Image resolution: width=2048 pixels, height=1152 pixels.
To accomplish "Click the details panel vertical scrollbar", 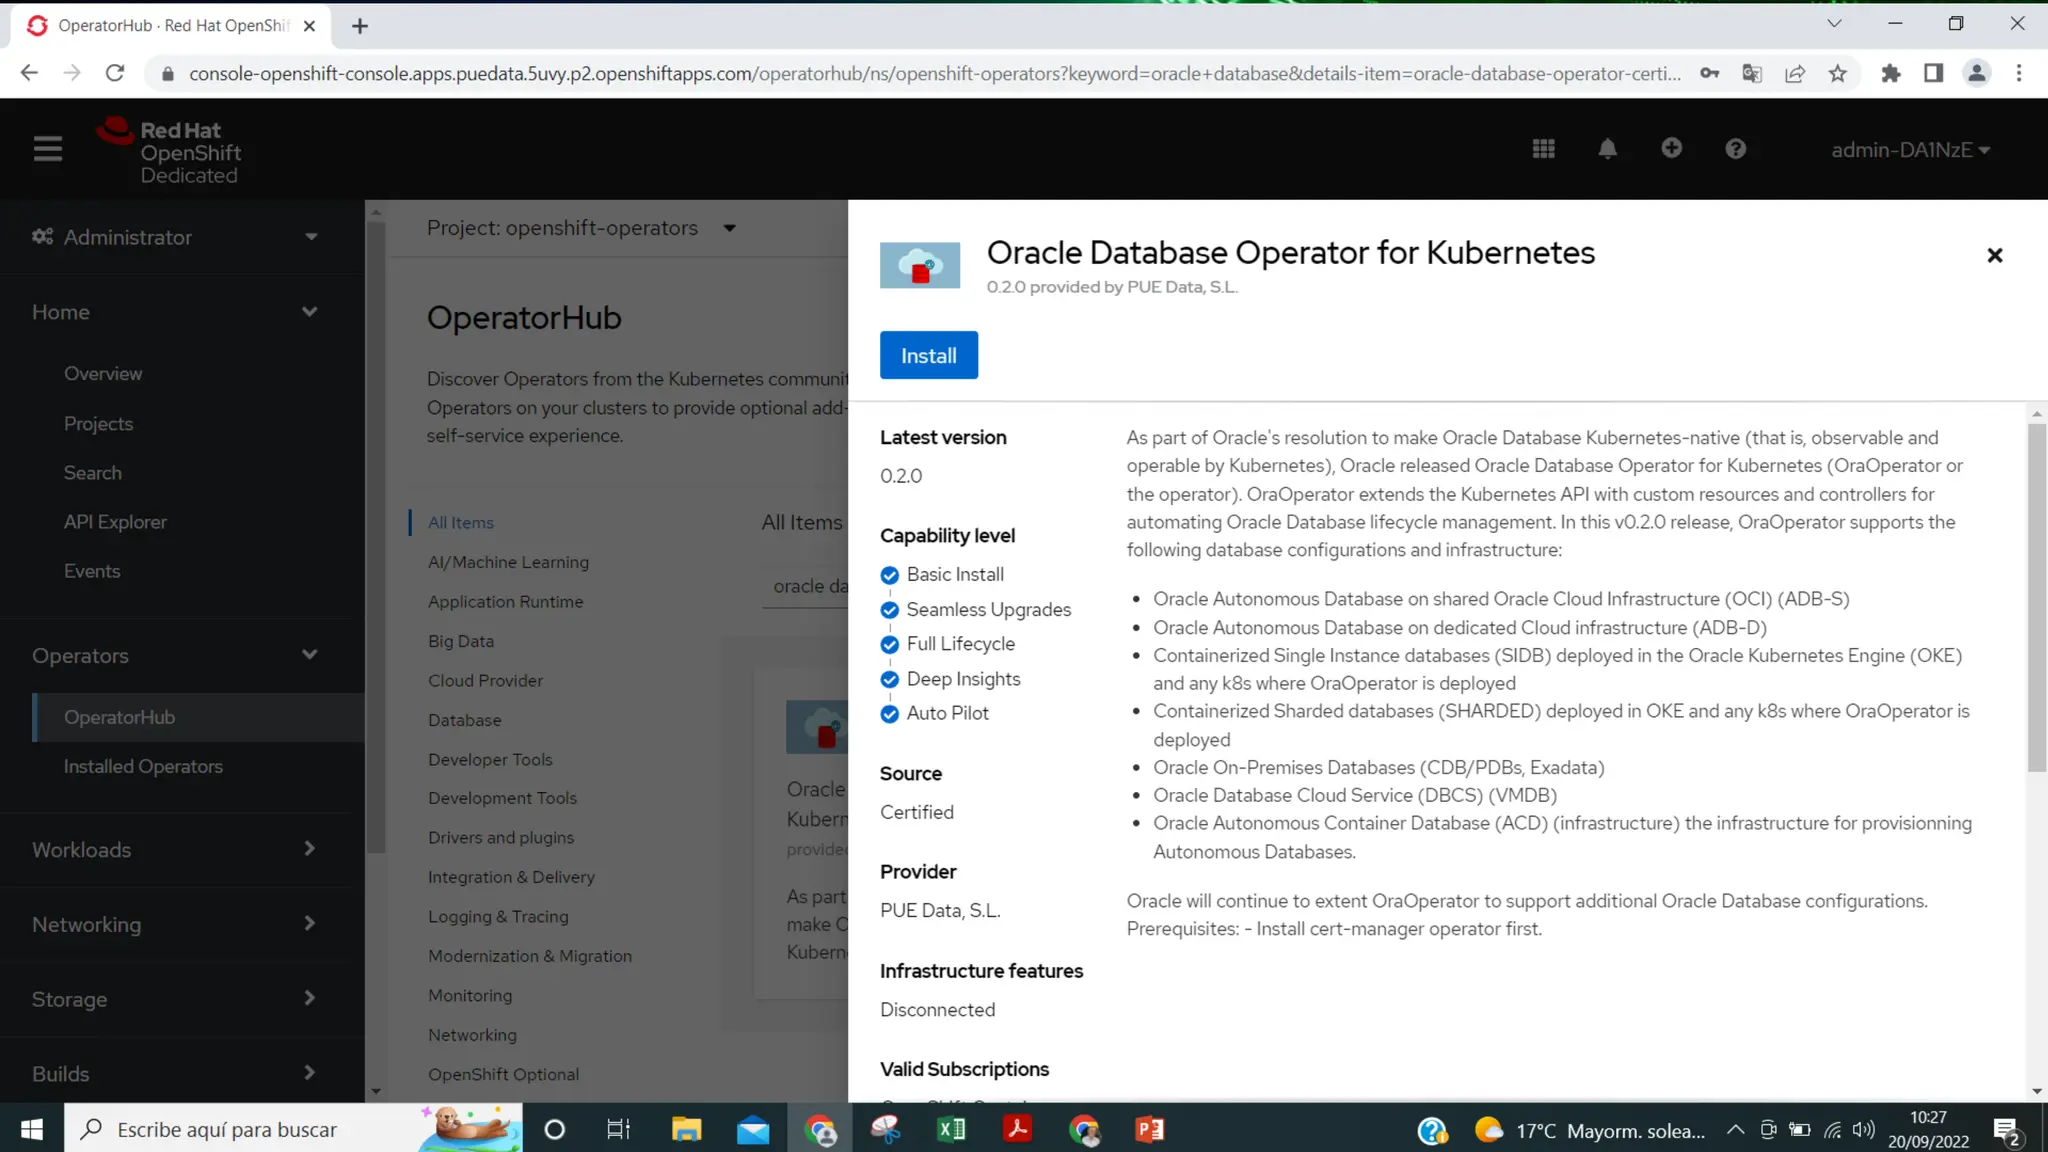I will click(2036, 598).
